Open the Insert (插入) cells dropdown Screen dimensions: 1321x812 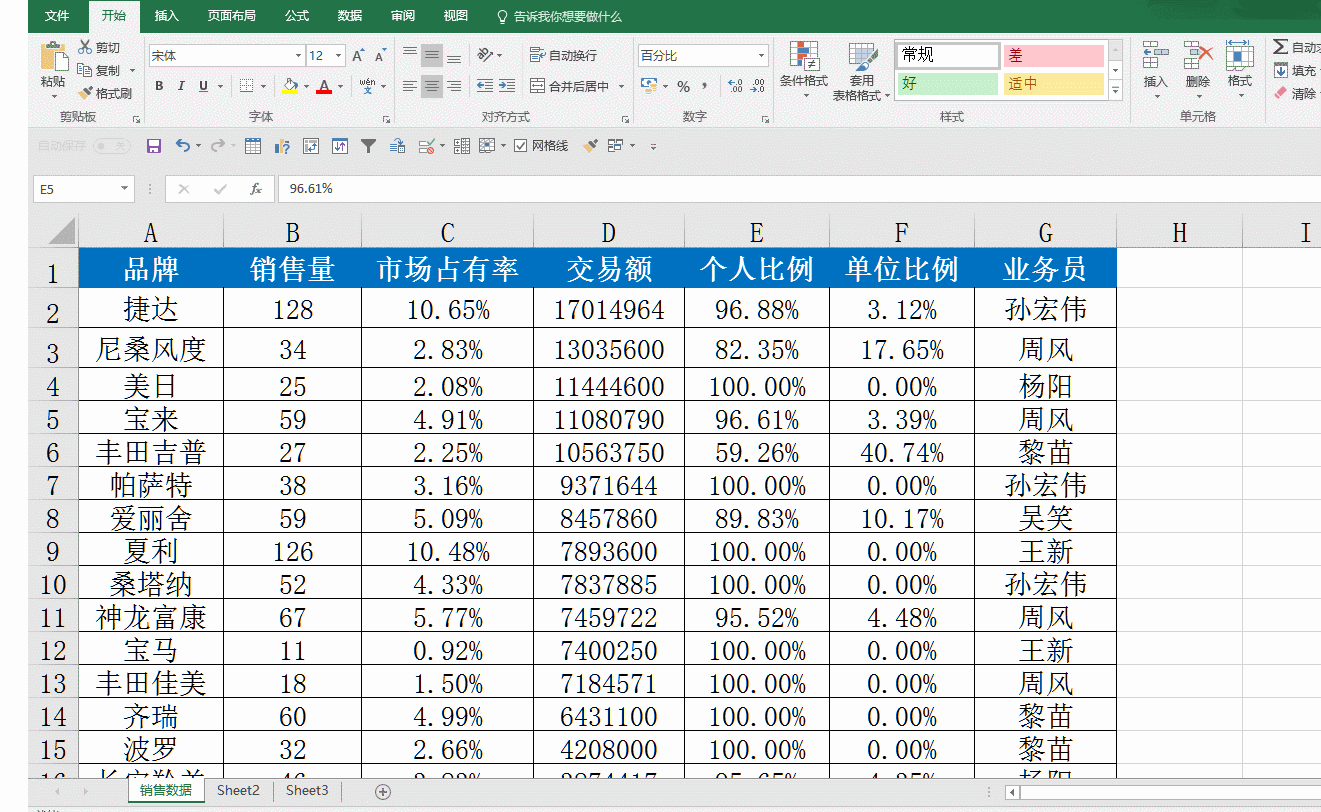click(1156, 68)
